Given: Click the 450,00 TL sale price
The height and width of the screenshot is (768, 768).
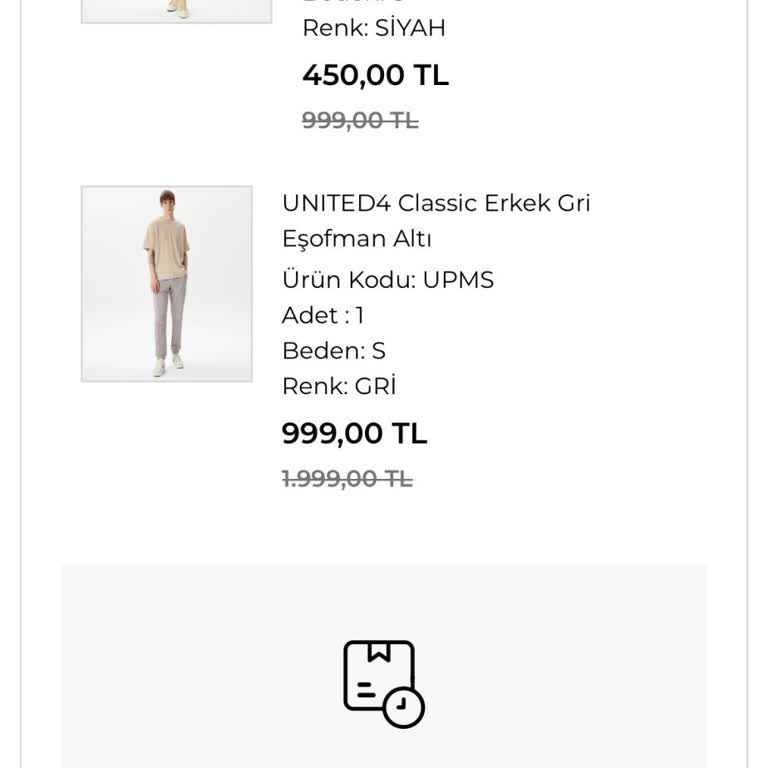Looking at the screenshot, I should click(375, 75).
